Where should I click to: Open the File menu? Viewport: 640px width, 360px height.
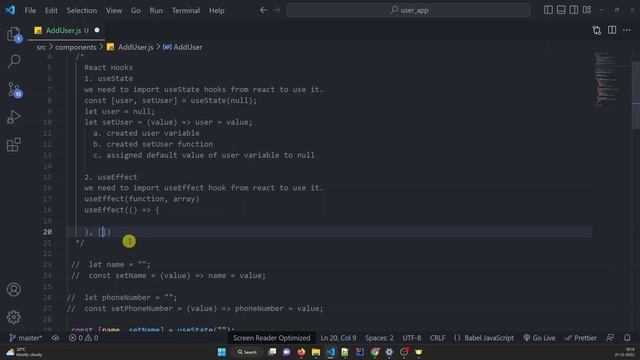30,11
